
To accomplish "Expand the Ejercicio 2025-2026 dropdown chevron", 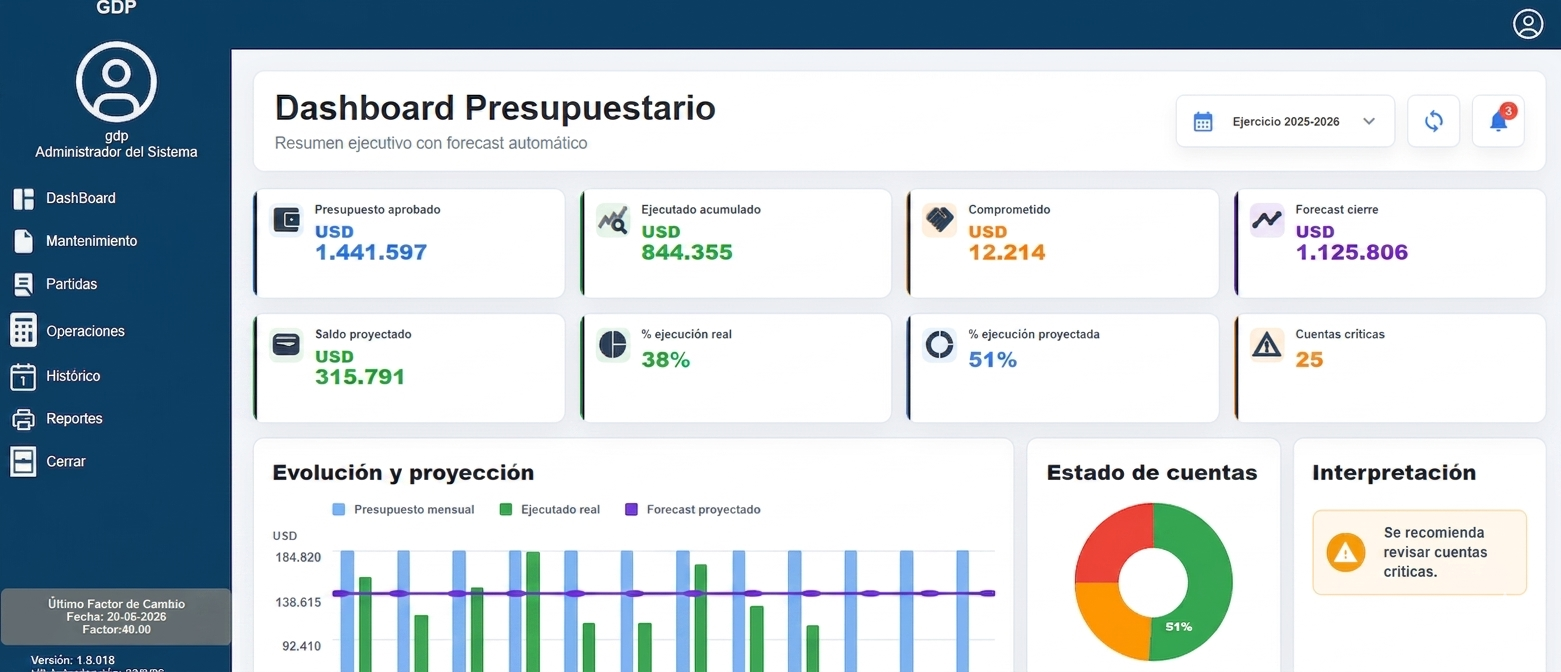I will [1369, 122].
